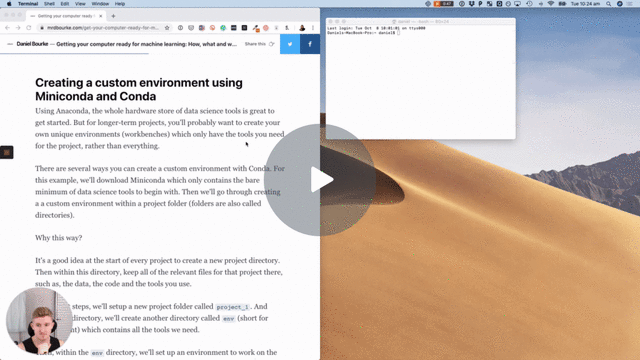Open Spotlight search in the menu bar
This screenshot has height=360, width=640.
[x=608, y=4]
